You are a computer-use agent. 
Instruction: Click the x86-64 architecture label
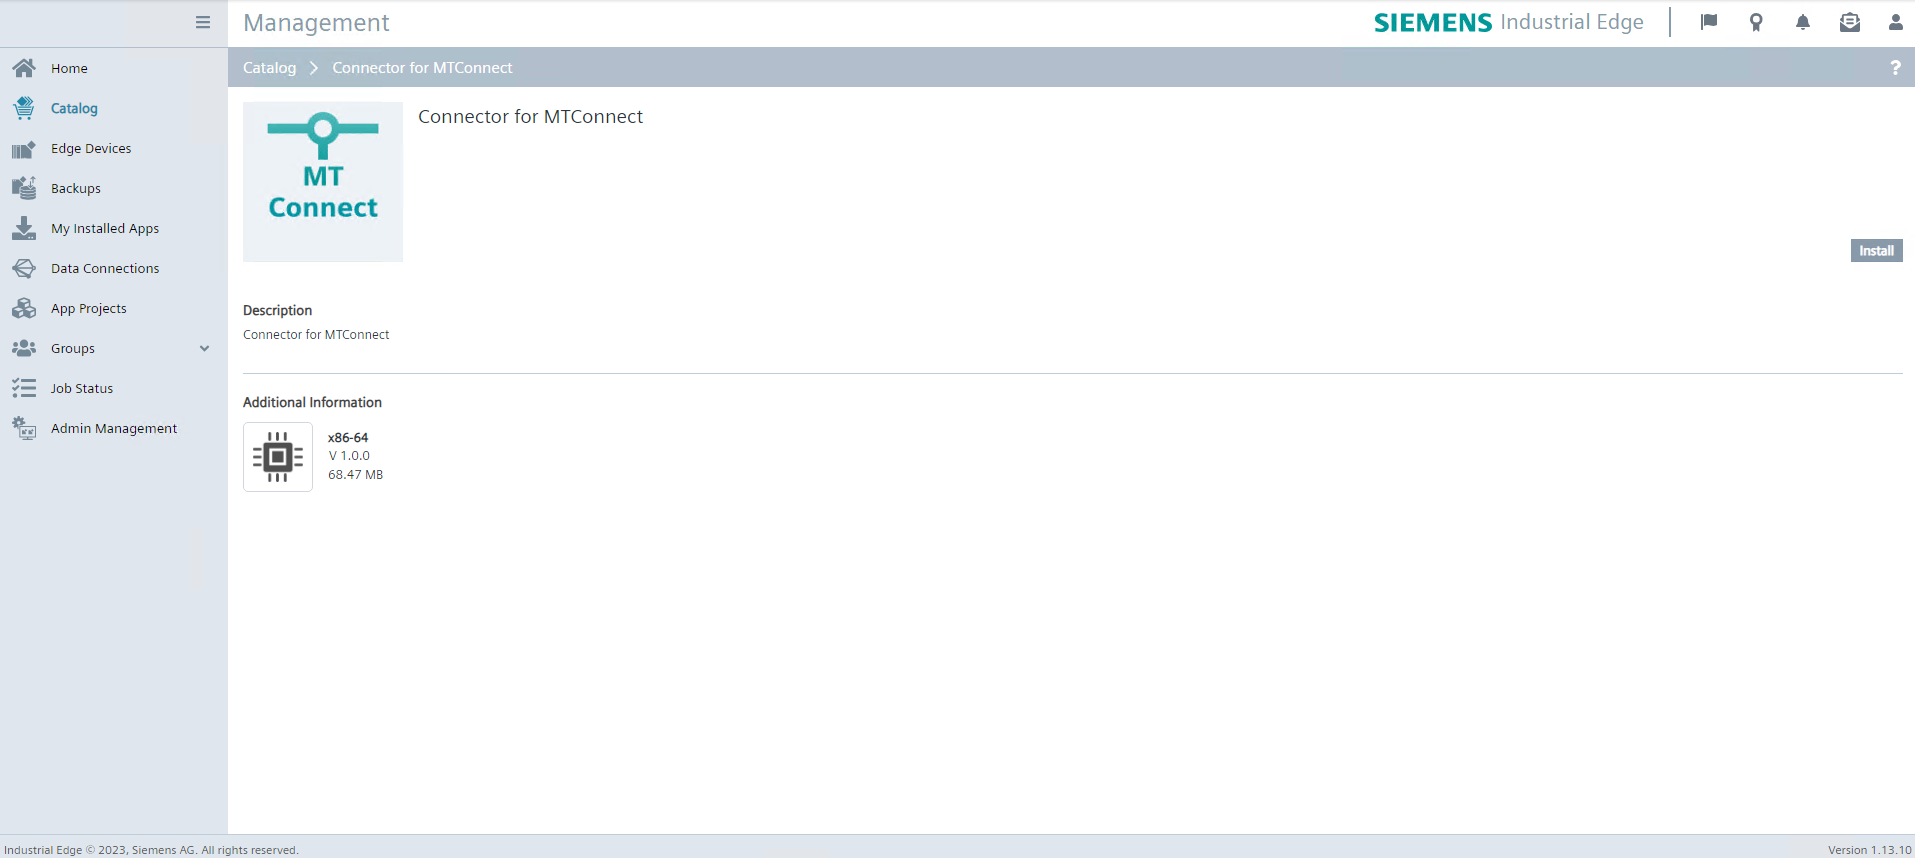pyautogui.click(x=348, y=437)
